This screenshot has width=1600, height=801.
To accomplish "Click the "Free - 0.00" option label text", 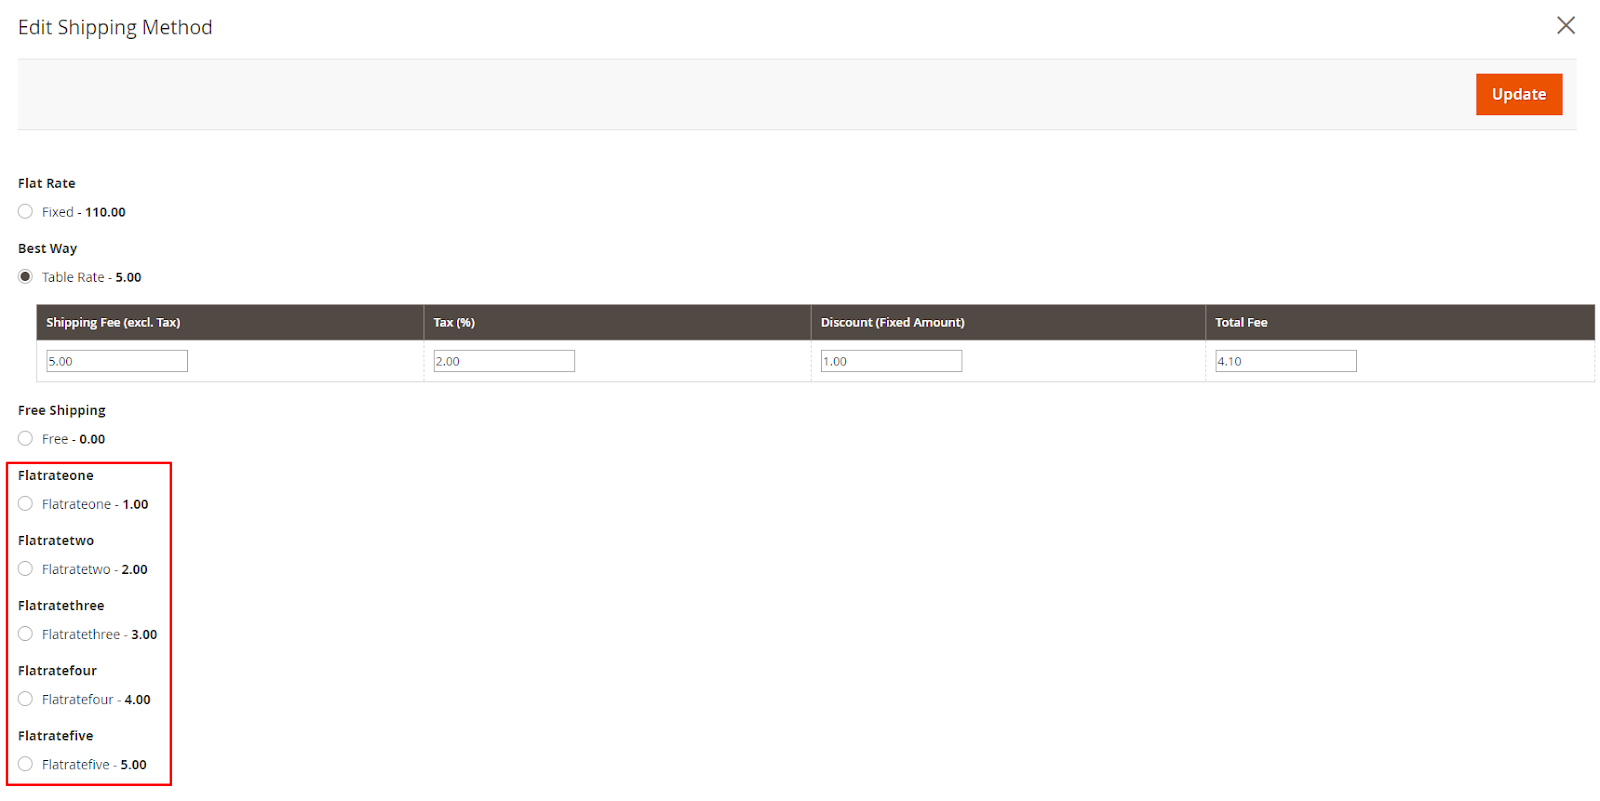I will (74, 439).
